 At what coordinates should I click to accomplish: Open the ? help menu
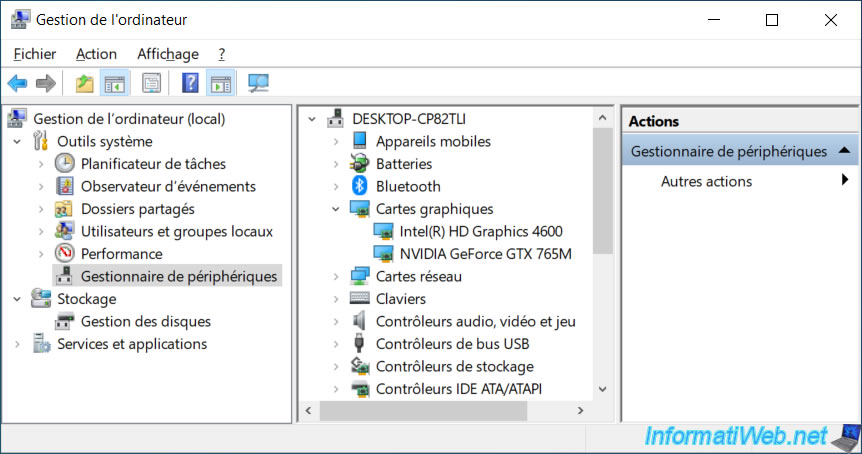pyautogui.click(x=222, y=54)
